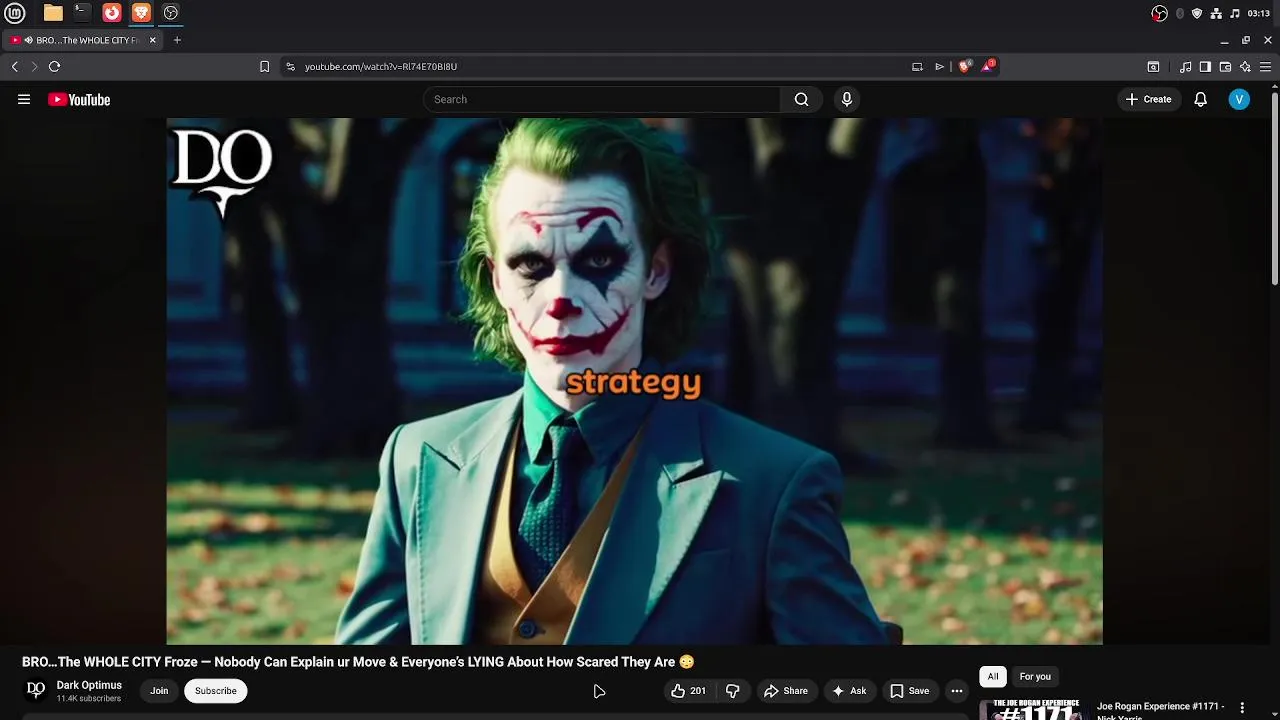Go back to the previous page
This screenshot has width=1280, height=720.
click(x=14, y=66)
